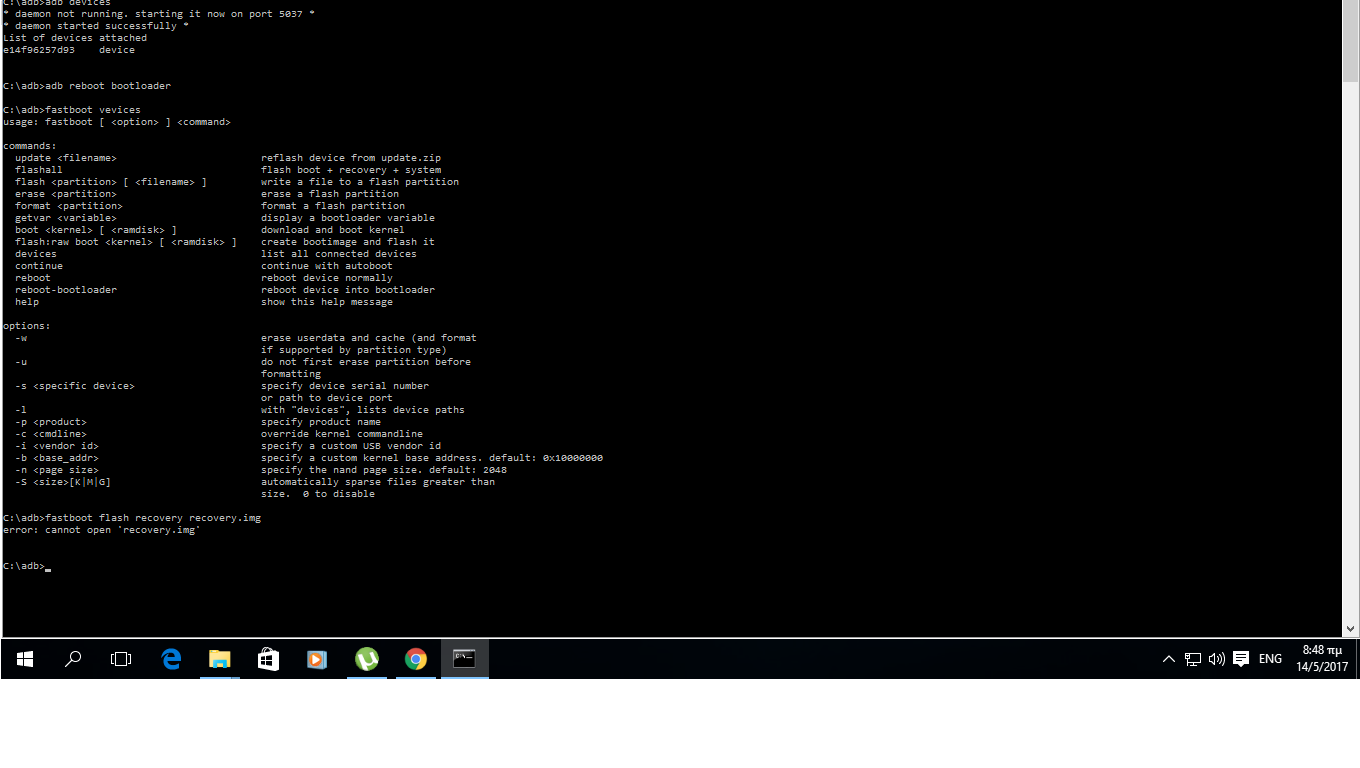
Task: Launch Microsoft Edge from the taskbar
Action: (x=171, y=659)
